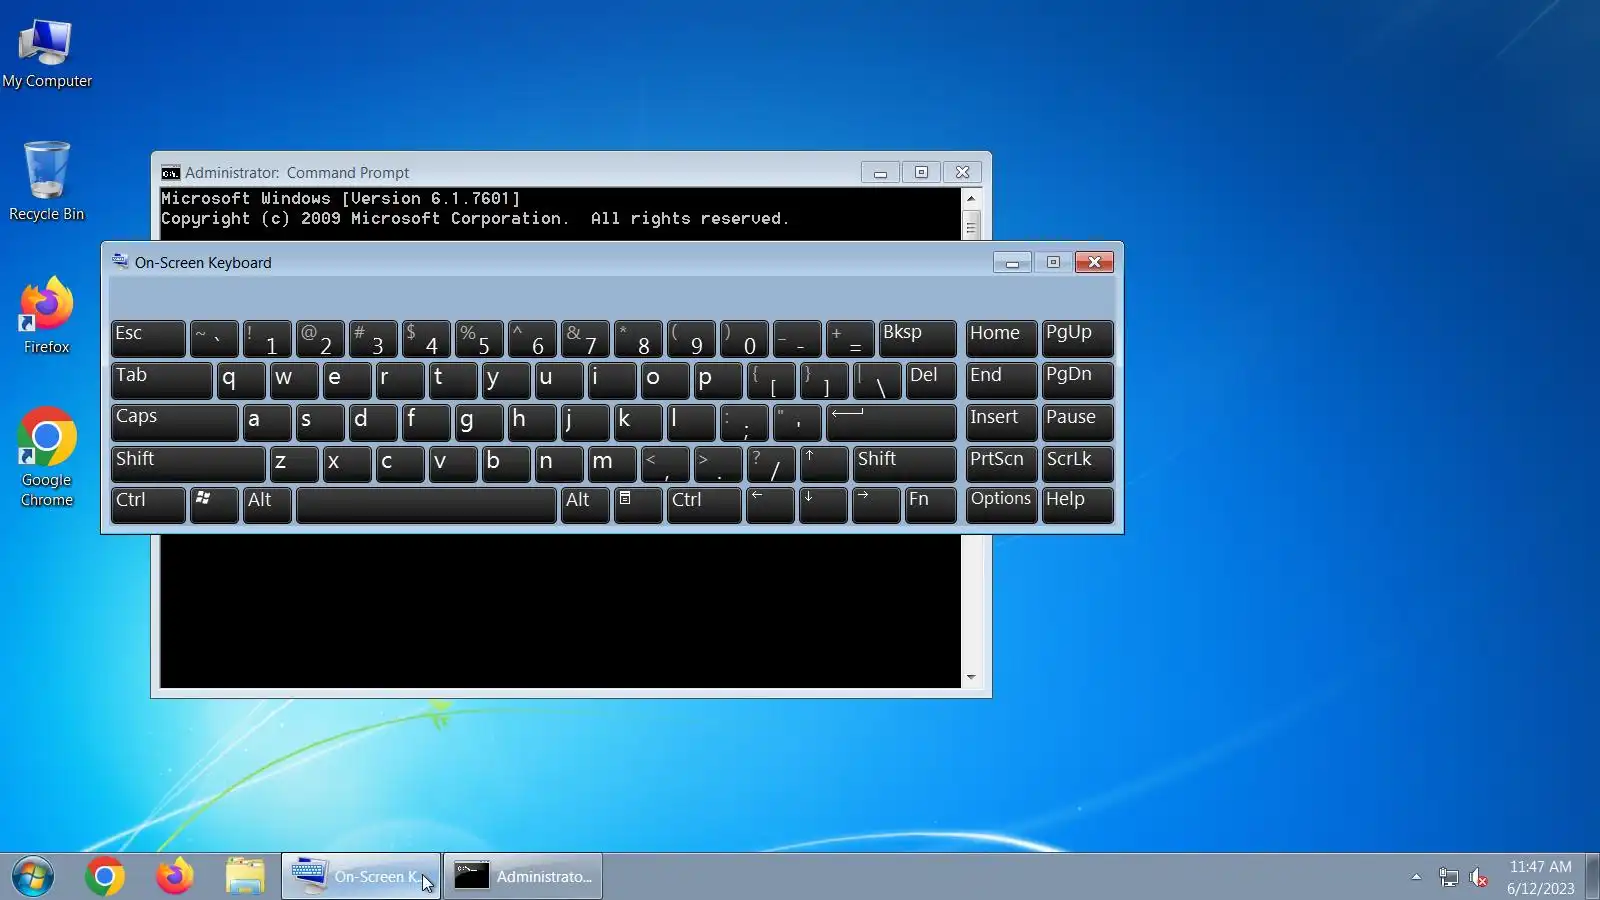
Task: Select the Google Chrome desktop shortcut
Action: tap(47, 457)
